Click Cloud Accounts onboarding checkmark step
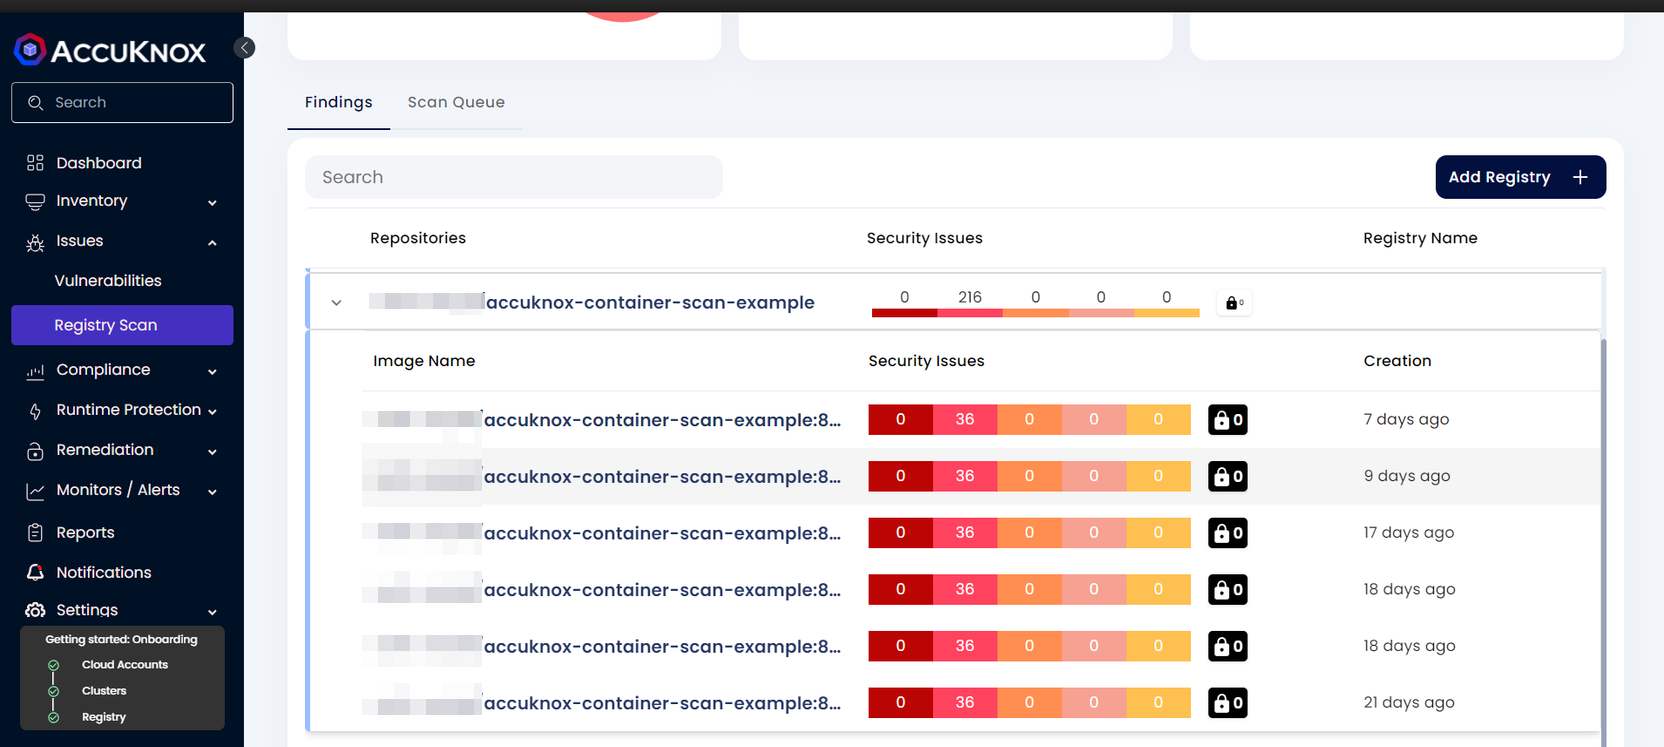This screenshot has width=1664, height=747. [x=54, y=665]
